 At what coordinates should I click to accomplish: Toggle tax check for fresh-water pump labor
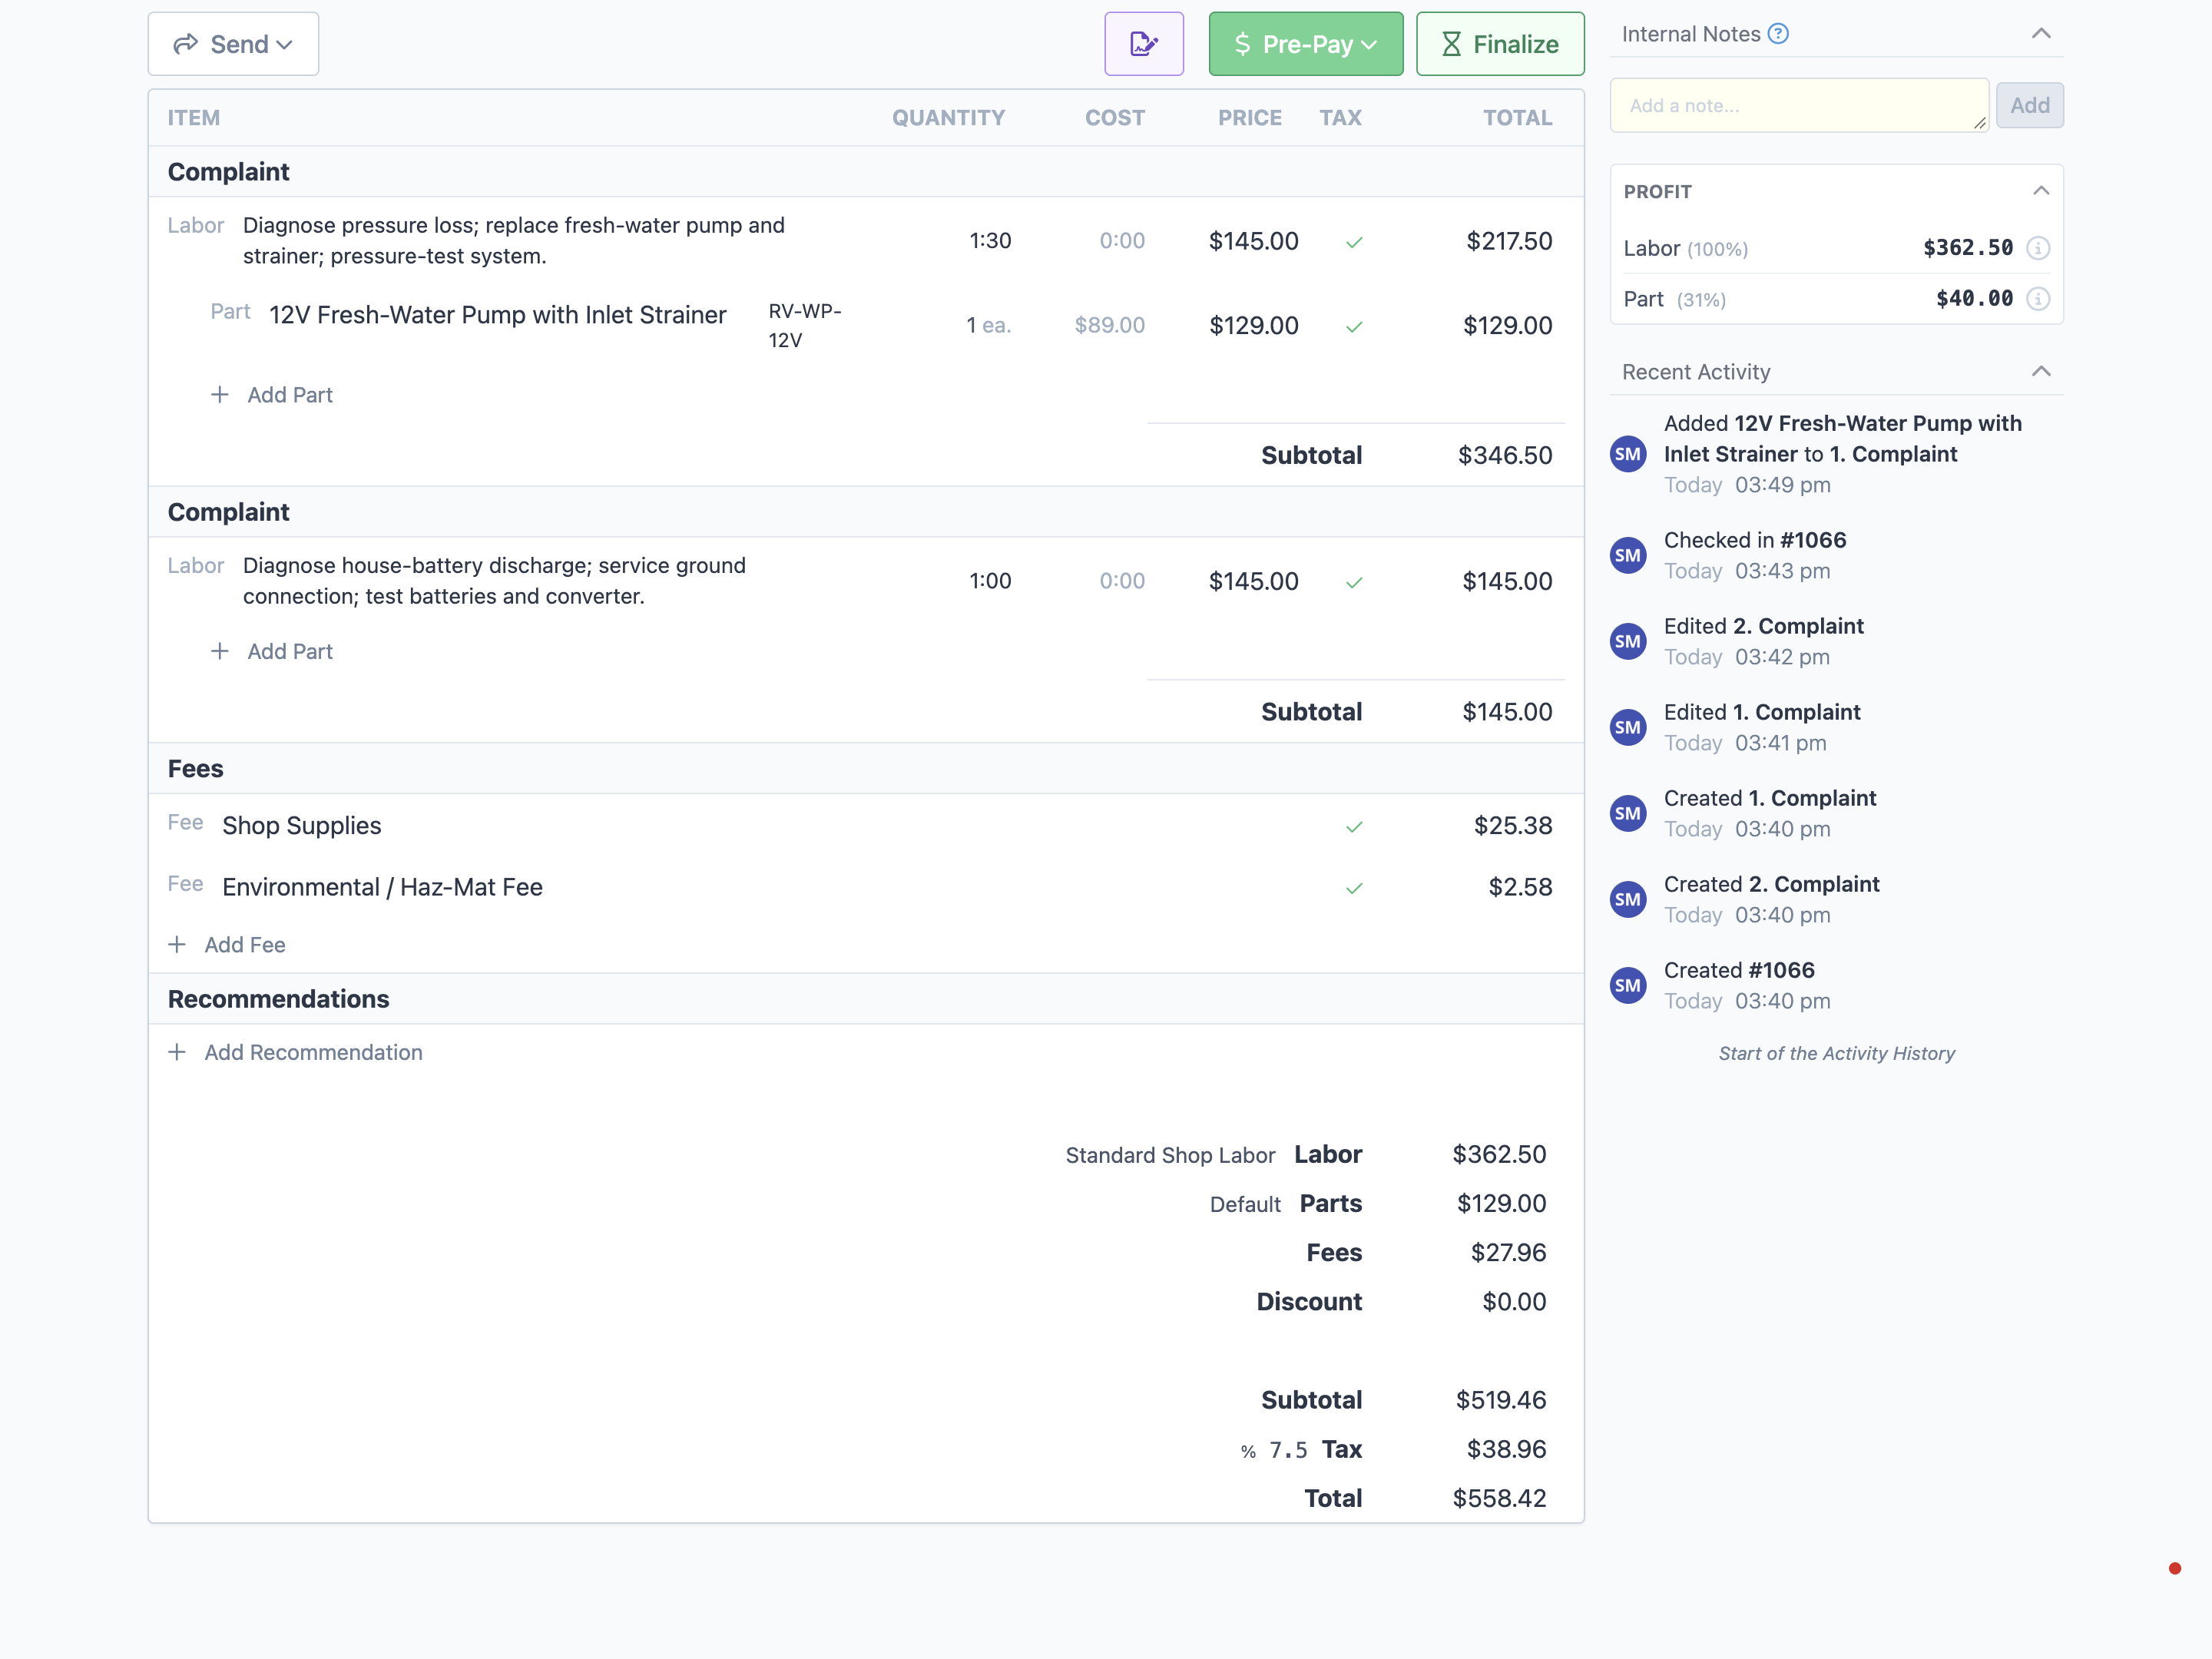click(1354, 242)
